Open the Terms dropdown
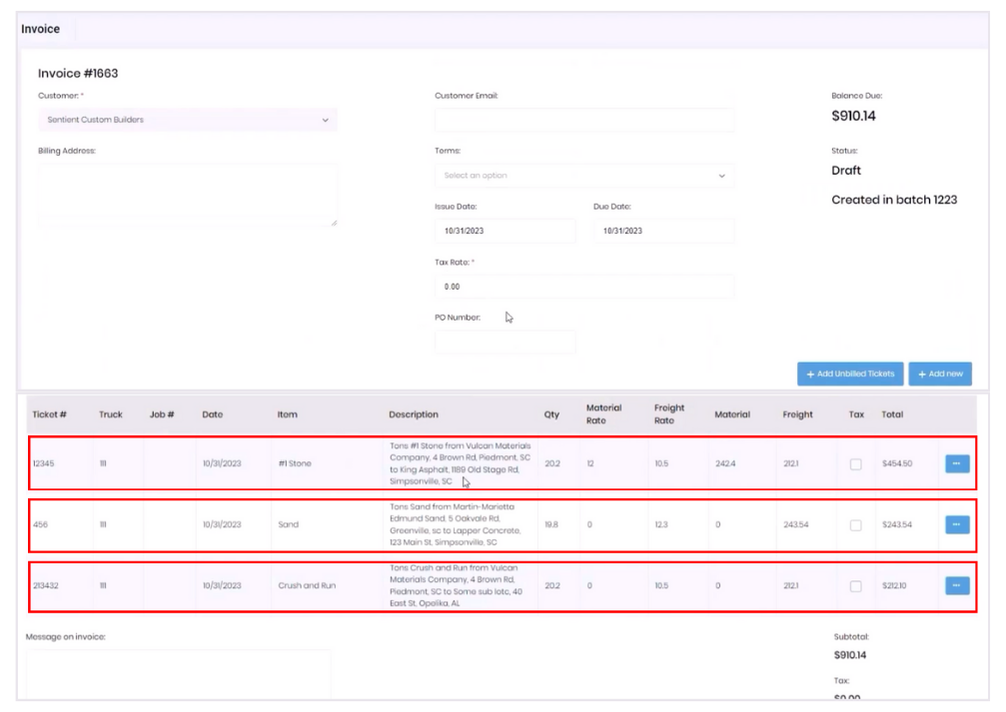 (584, 176)
